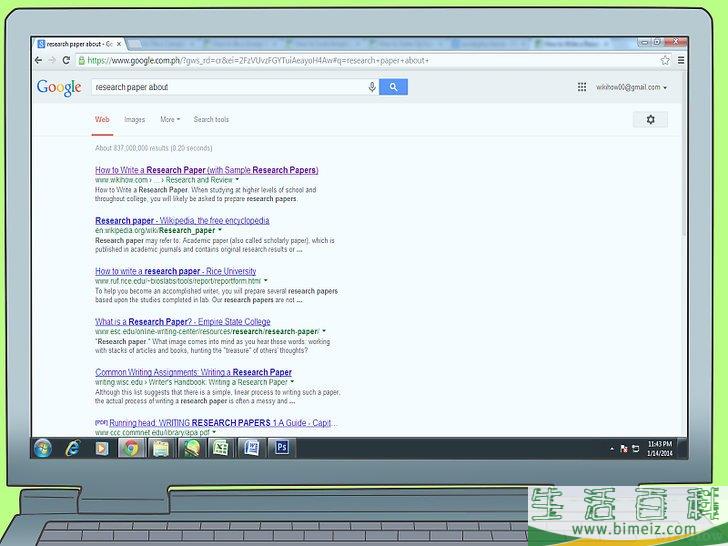Click the voice search microphone icon
728x546 pixels.
[372, 87]
